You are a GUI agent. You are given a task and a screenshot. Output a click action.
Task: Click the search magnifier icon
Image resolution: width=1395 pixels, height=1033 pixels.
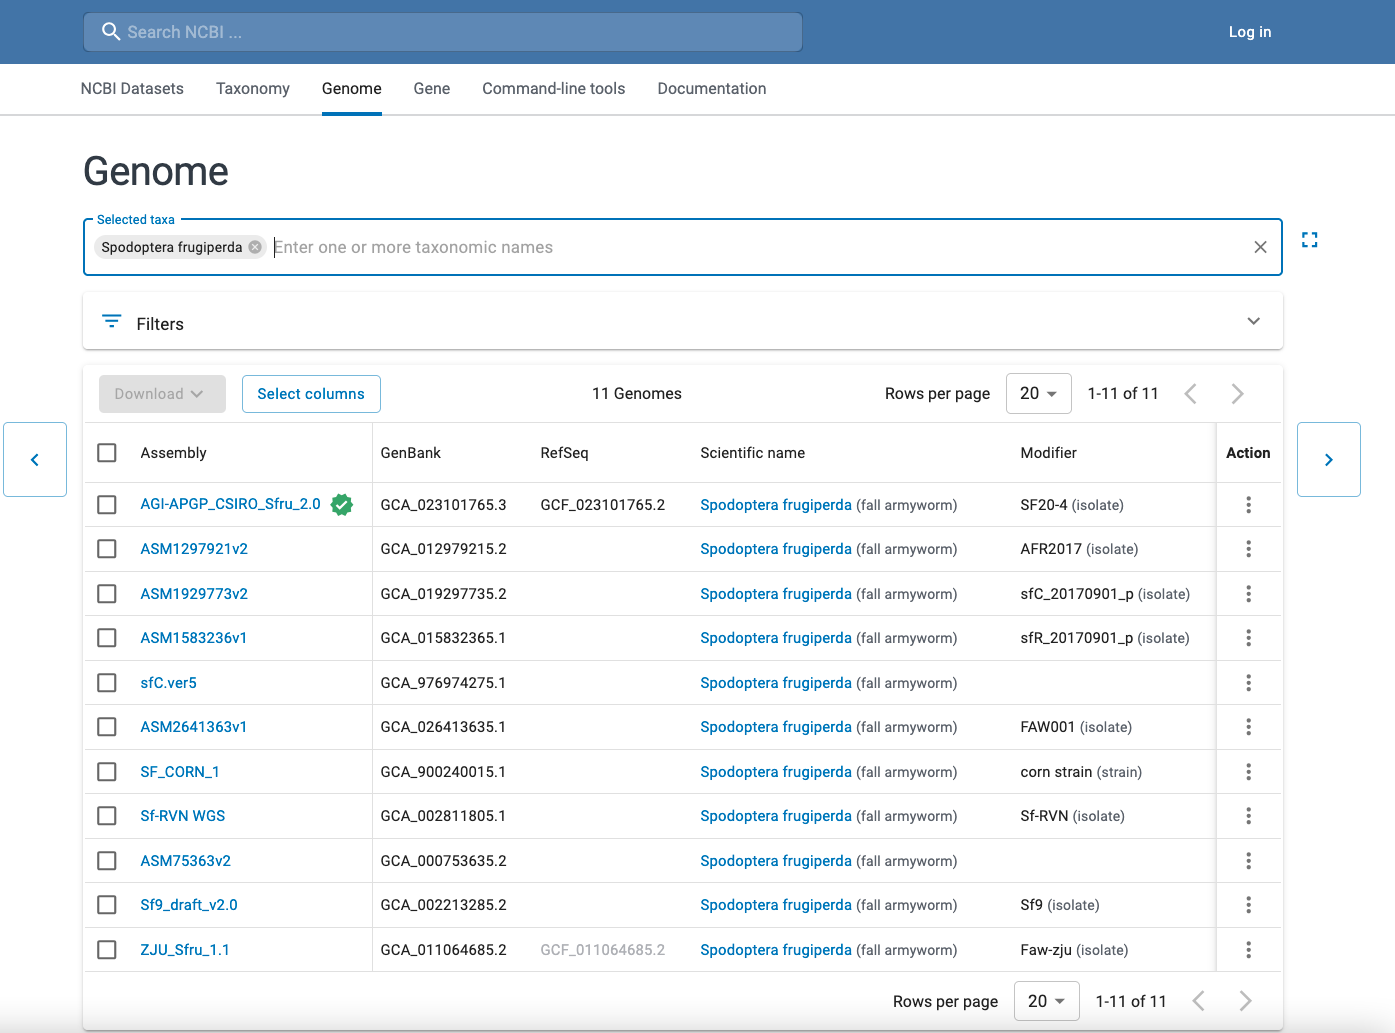(x=111, y=32)
